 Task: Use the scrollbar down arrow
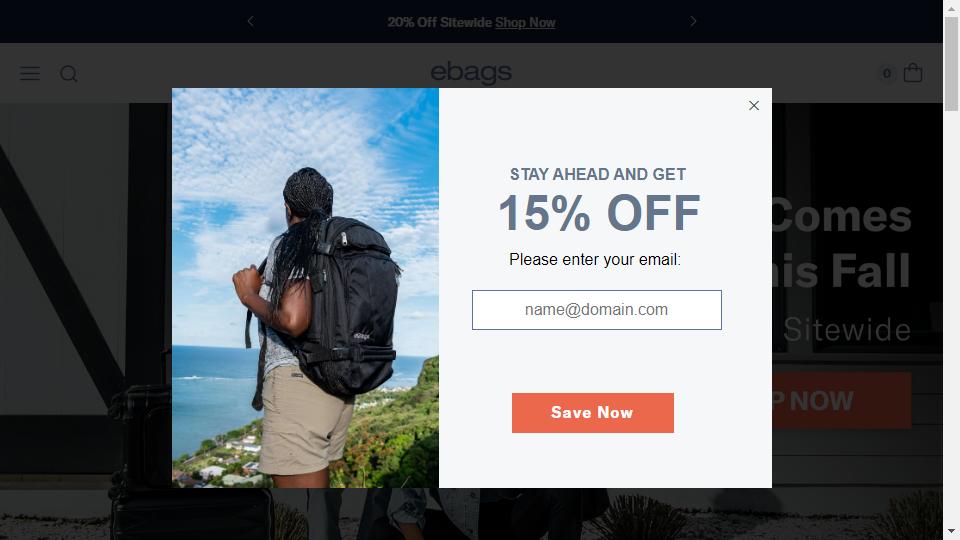coord(951,531)
